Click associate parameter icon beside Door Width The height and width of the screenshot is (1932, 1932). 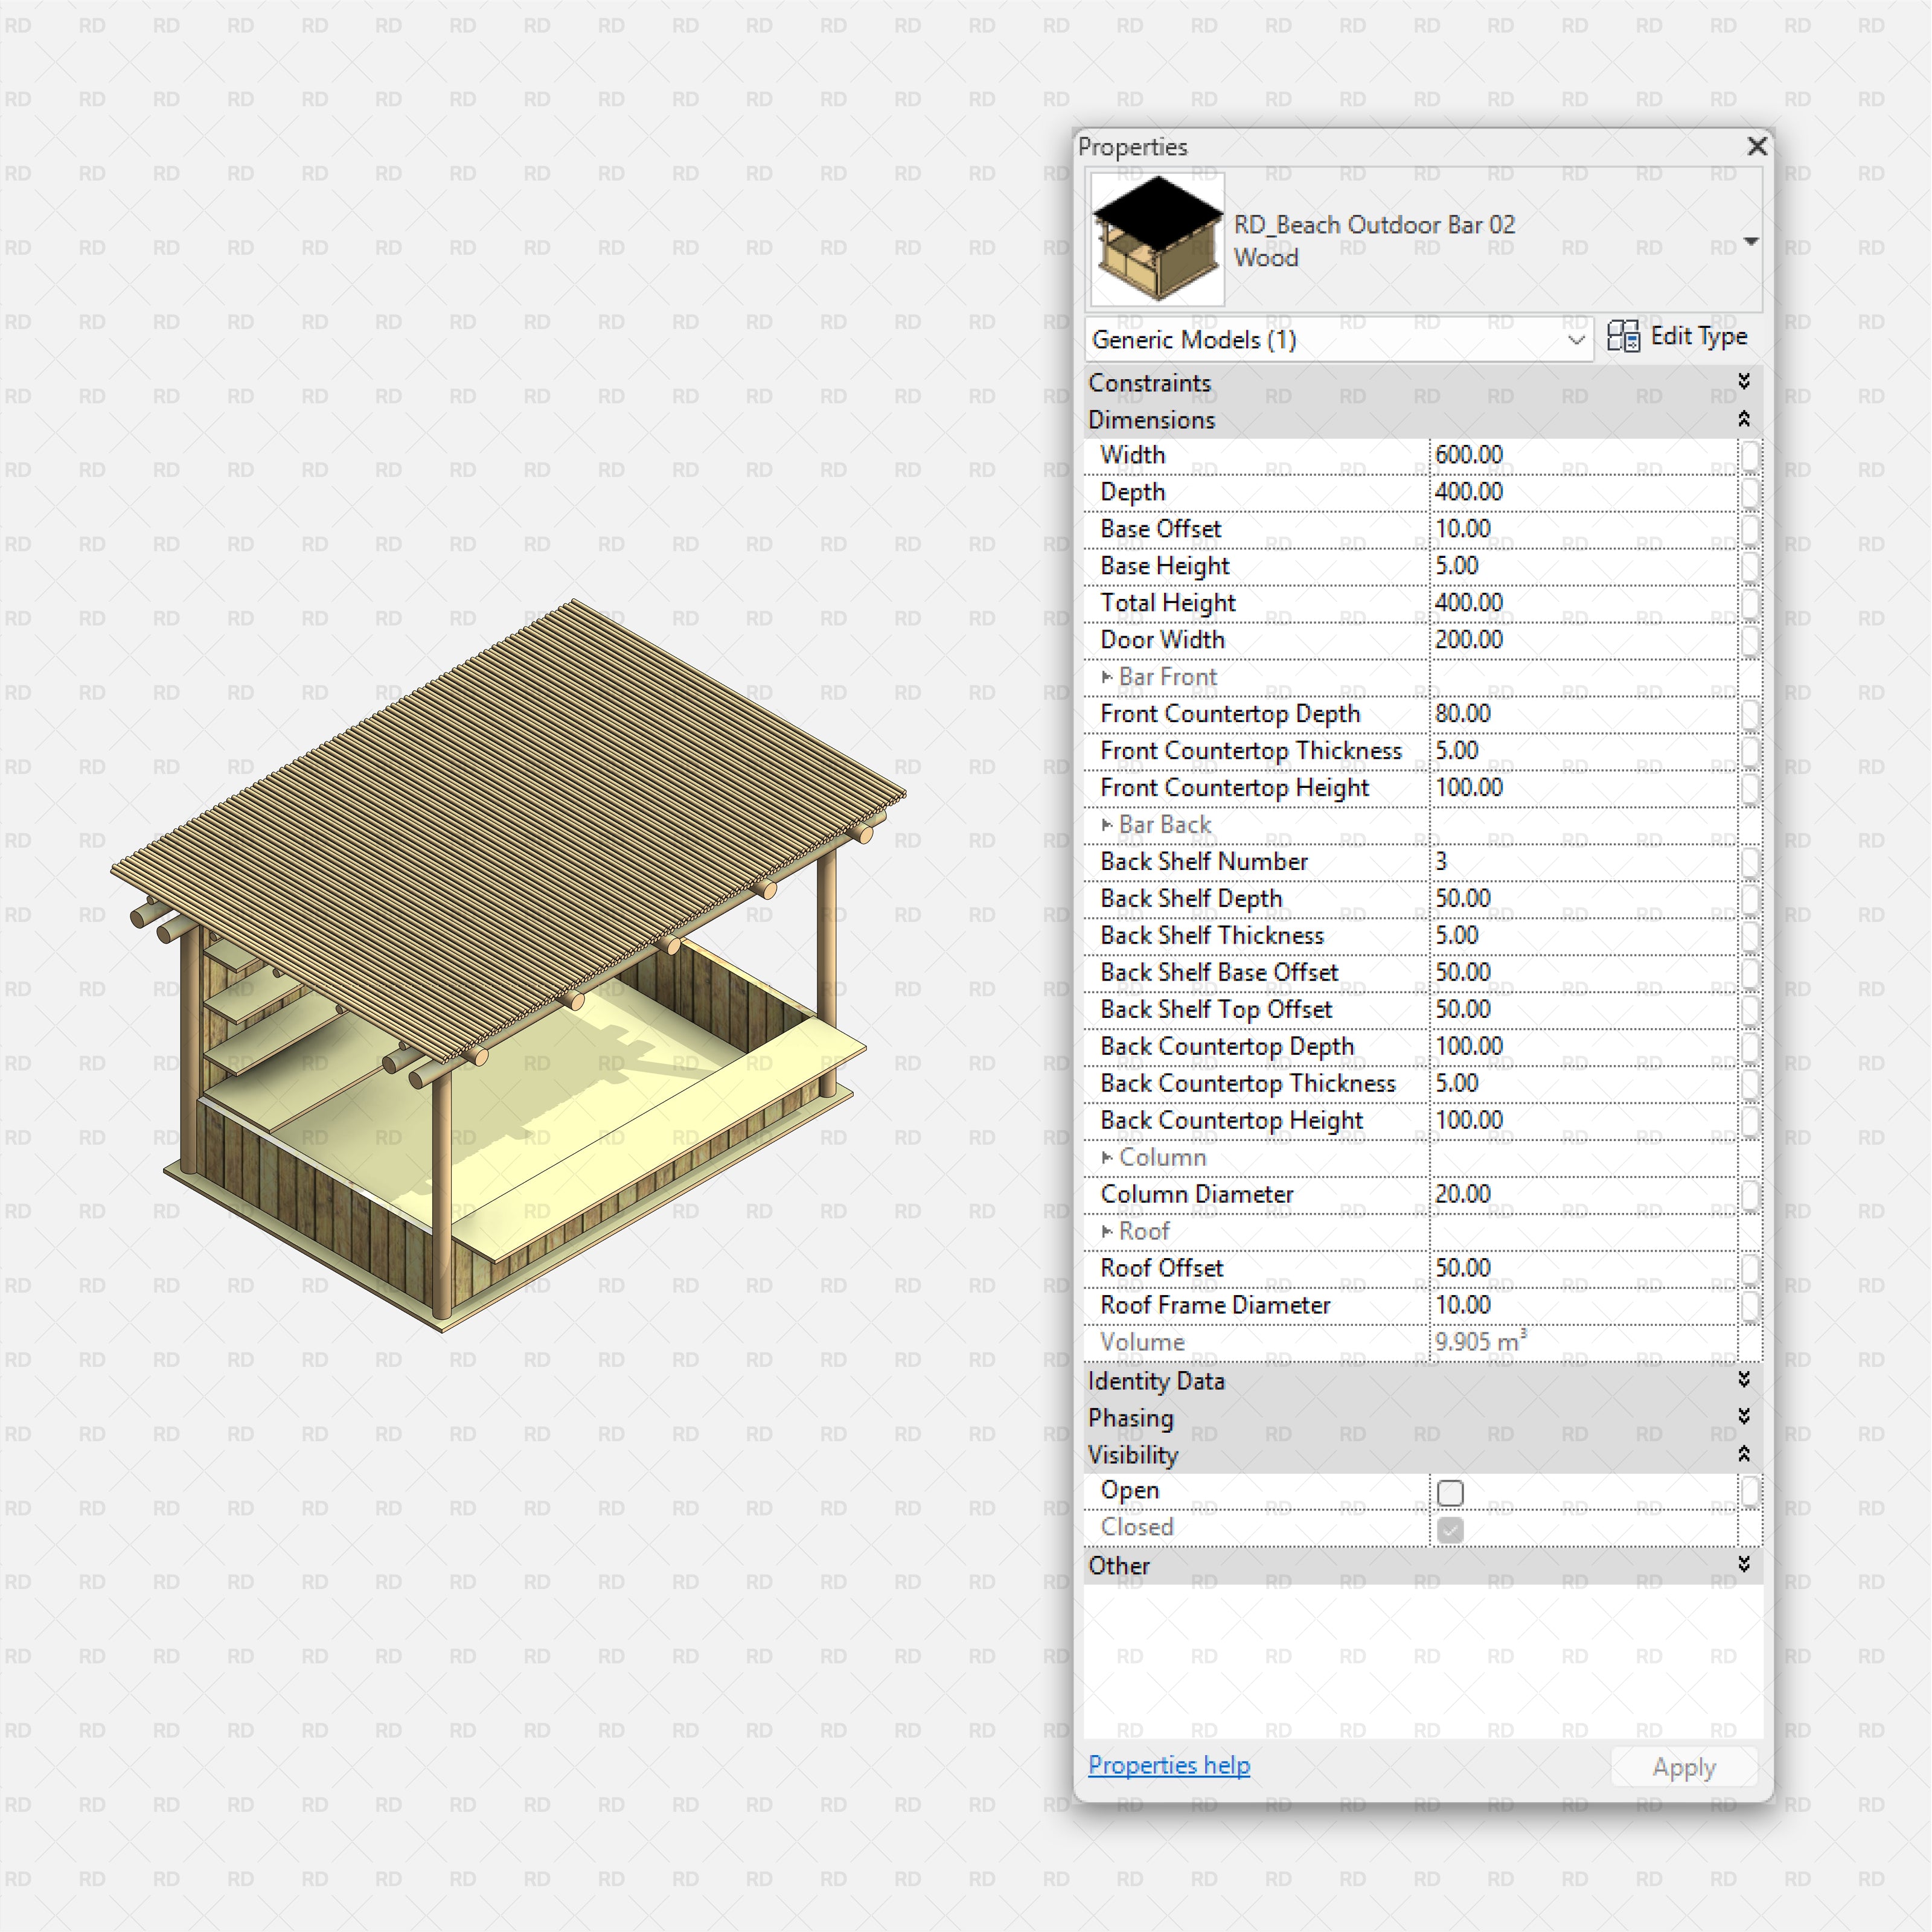1750,641
